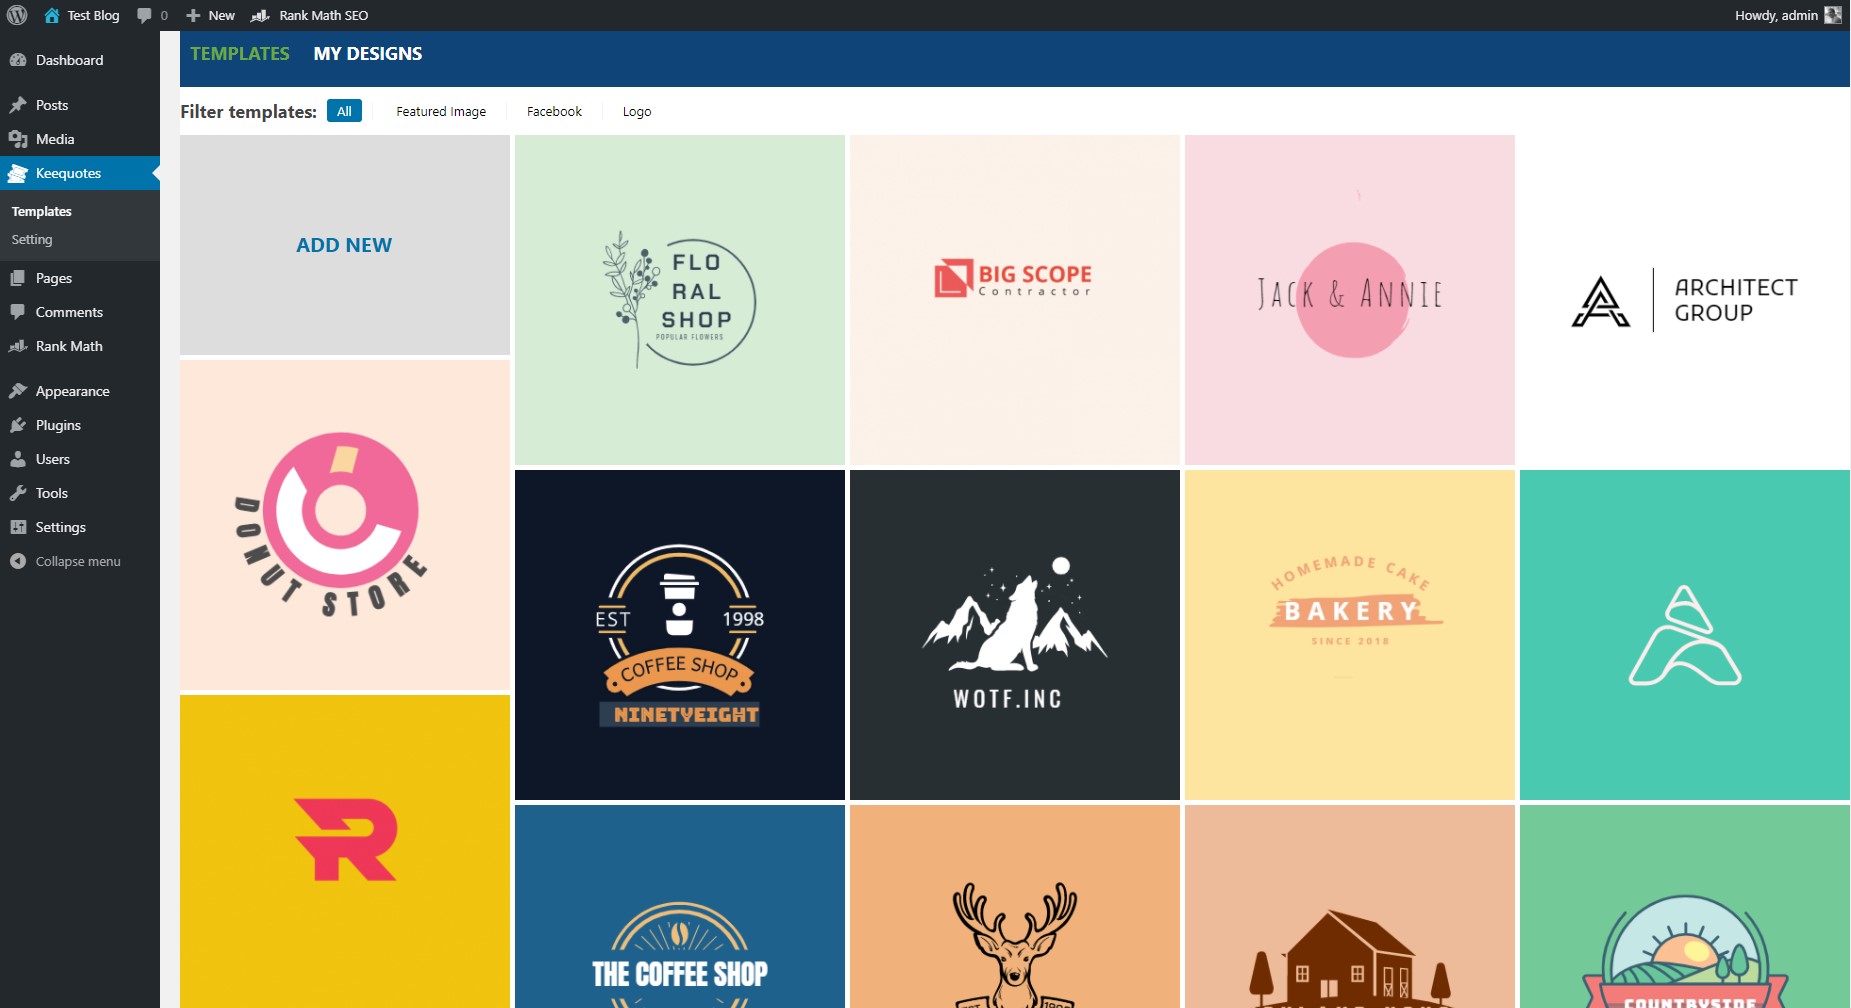The image size is (1851, 1008).
Task: Click the Media icon in sidebar
Action: pos(18,139)
